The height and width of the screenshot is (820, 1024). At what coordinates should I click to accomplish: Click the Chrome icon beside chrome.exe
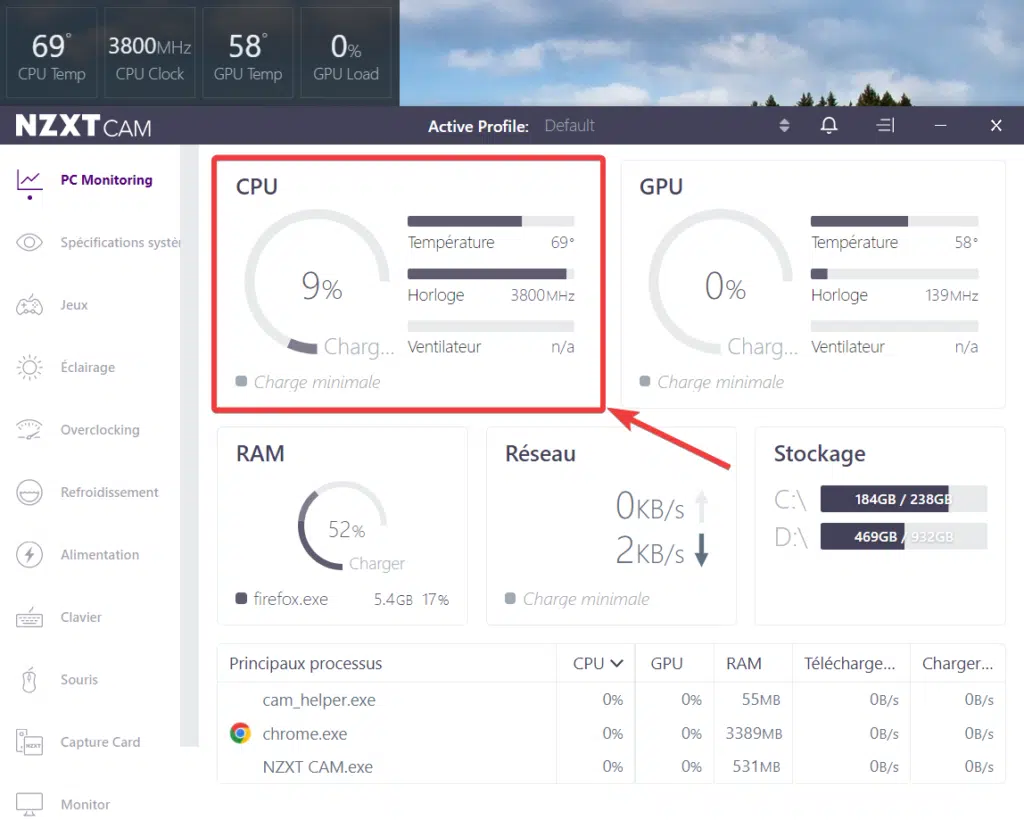click(x=240, y=733)
